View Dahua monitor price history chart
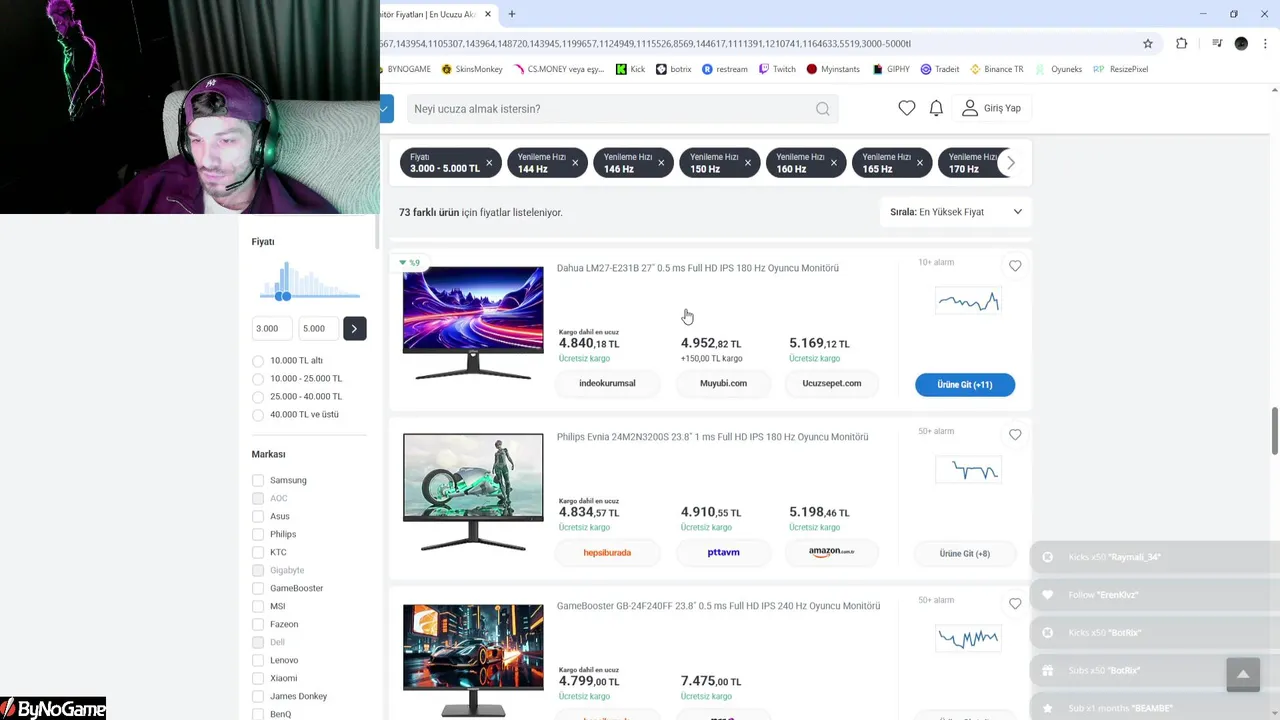 pos(967,301)
